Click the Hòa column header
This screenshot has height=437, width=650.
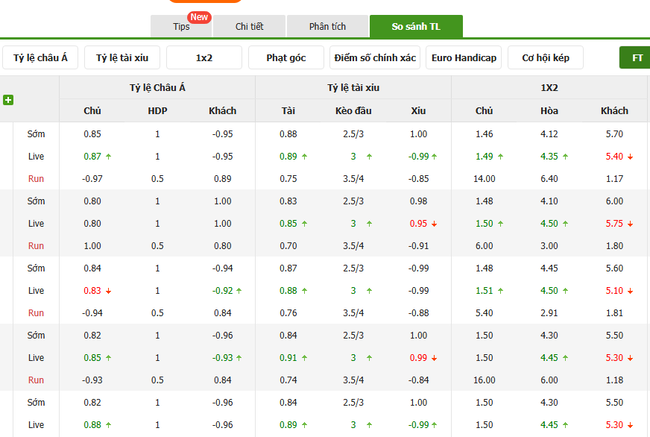(549, 111)
